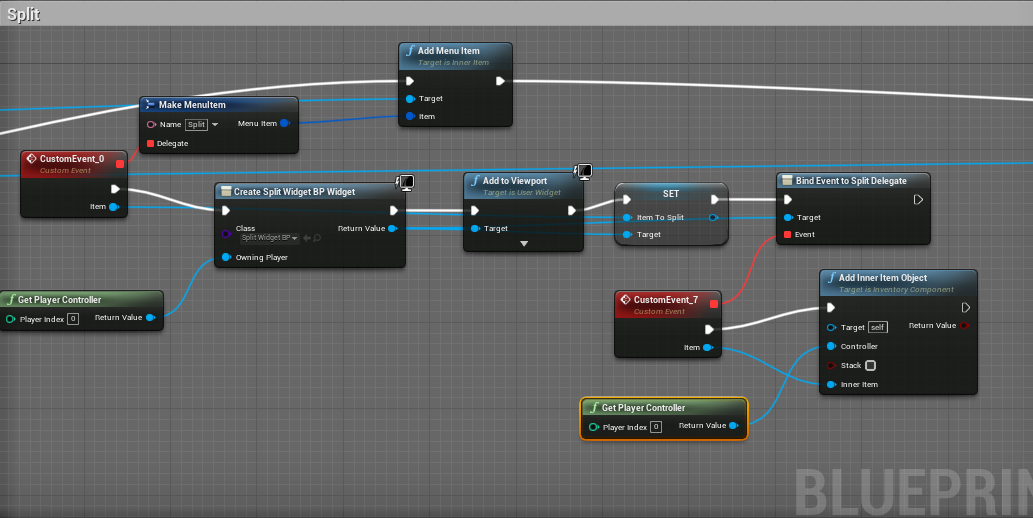1033x518 pixels.
Task: Click CustomEvent_7 execution output pin
Action: pyautogui.click(x=710, y=330)
